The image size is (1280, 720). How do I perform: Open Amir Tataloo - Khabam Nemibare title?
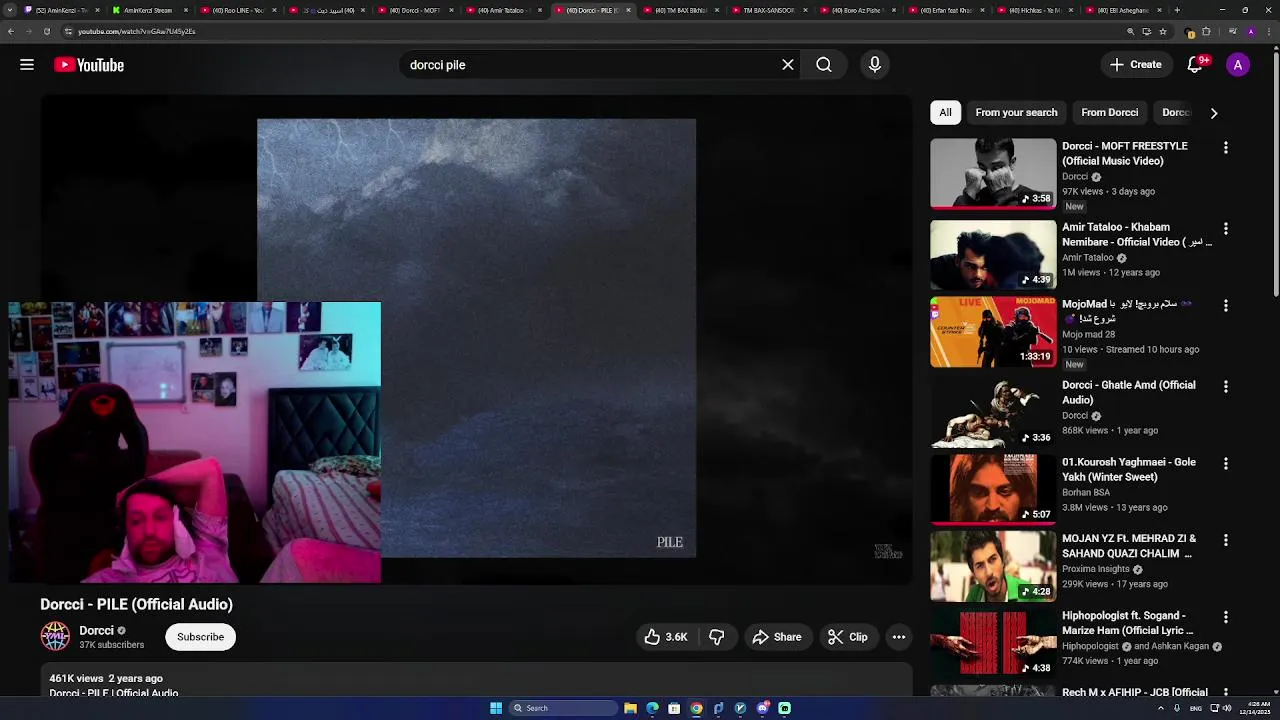(x=1137, y=234)
